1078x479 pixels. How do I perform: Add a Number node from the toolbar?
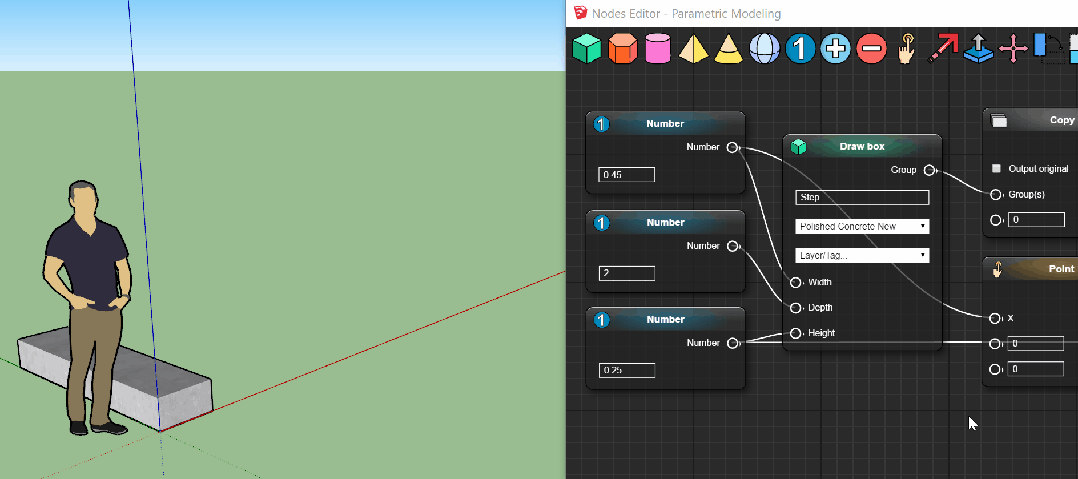(800, 48)
